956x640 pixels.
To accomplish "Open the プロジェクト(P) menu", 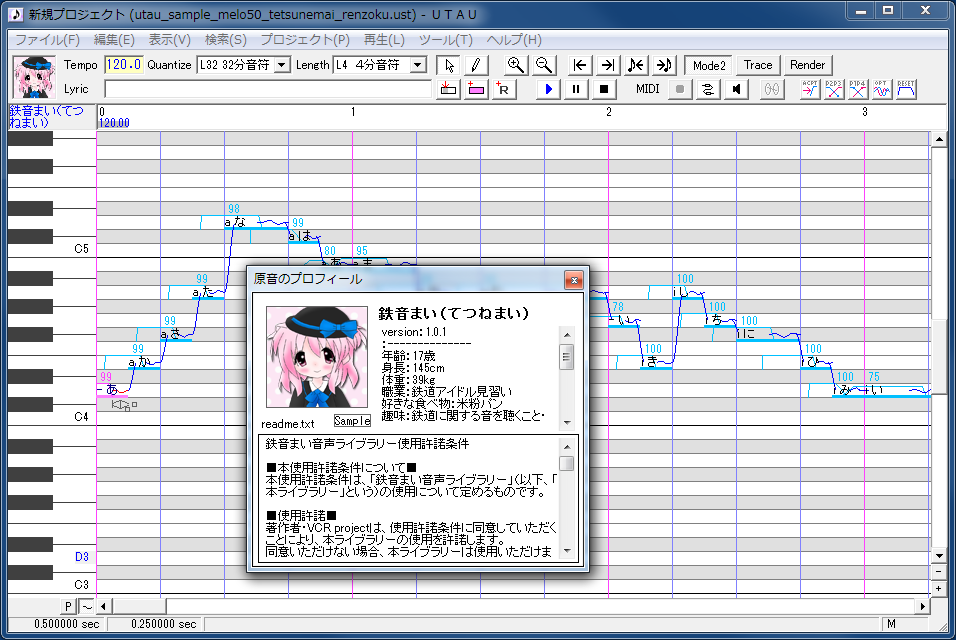I will pos(305,40).
